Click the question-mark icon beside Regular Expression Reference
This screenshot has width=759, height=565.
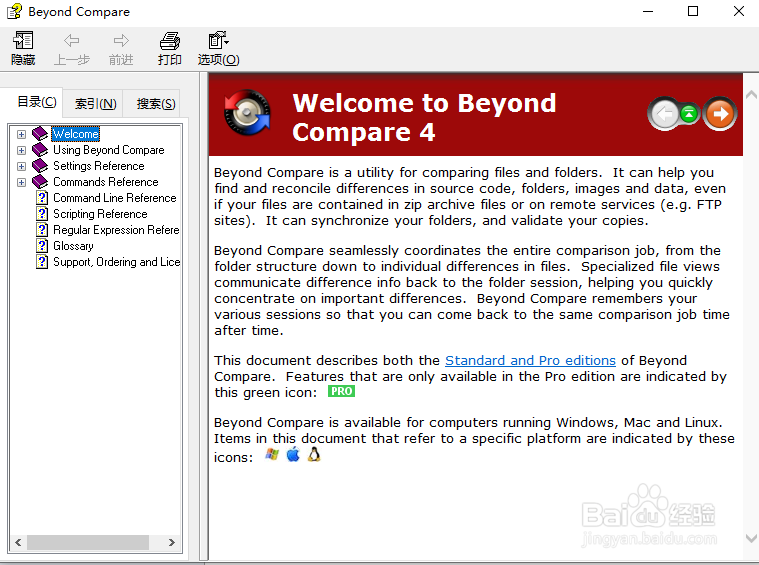tap(42, 229)
